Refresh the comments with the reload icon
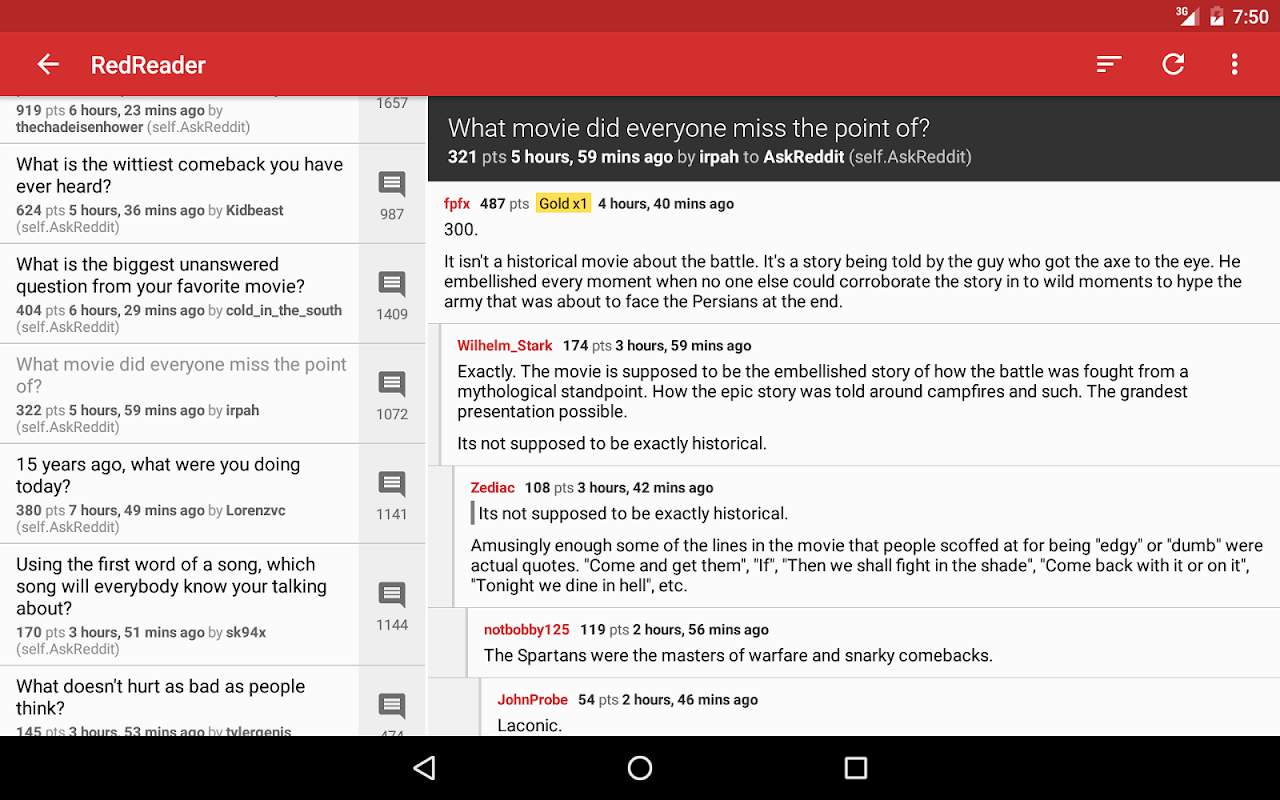1280x800 pixels. [x=1173, y=64]
